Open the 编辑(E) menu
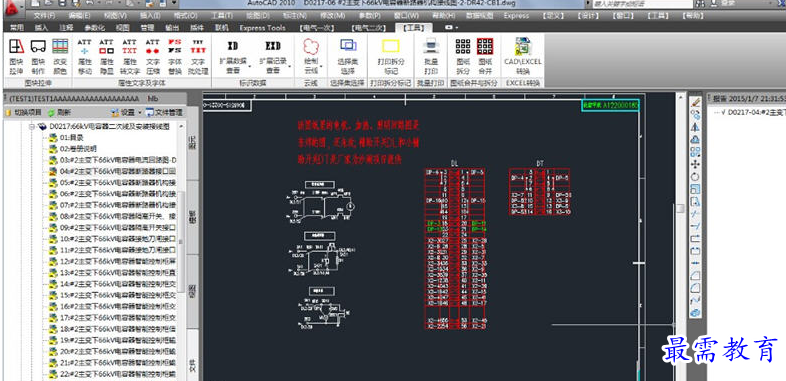 (x=79, y=16)
